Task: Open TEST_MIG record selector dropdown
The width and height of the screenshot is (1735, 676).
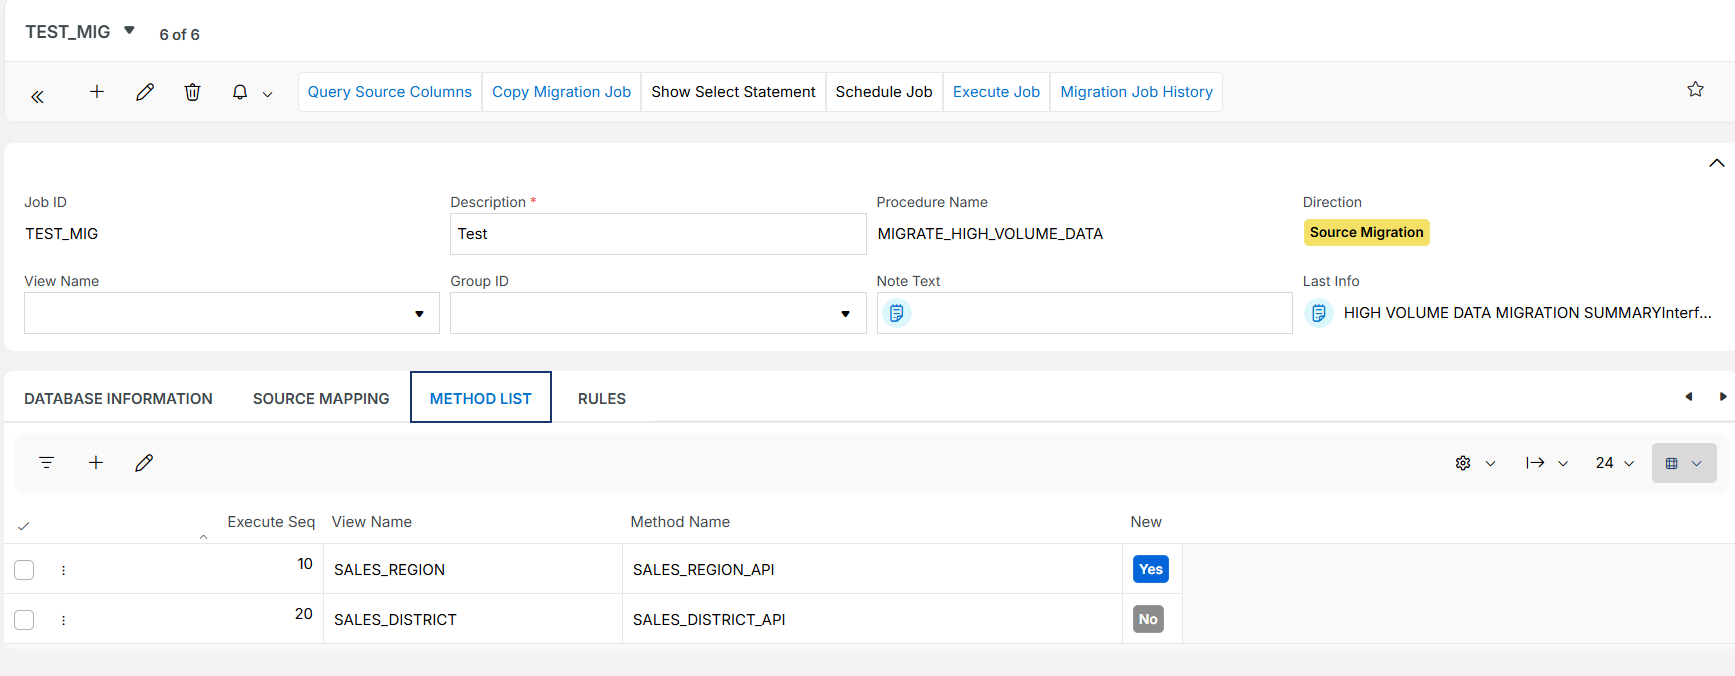Action: [x=129, y=31]
